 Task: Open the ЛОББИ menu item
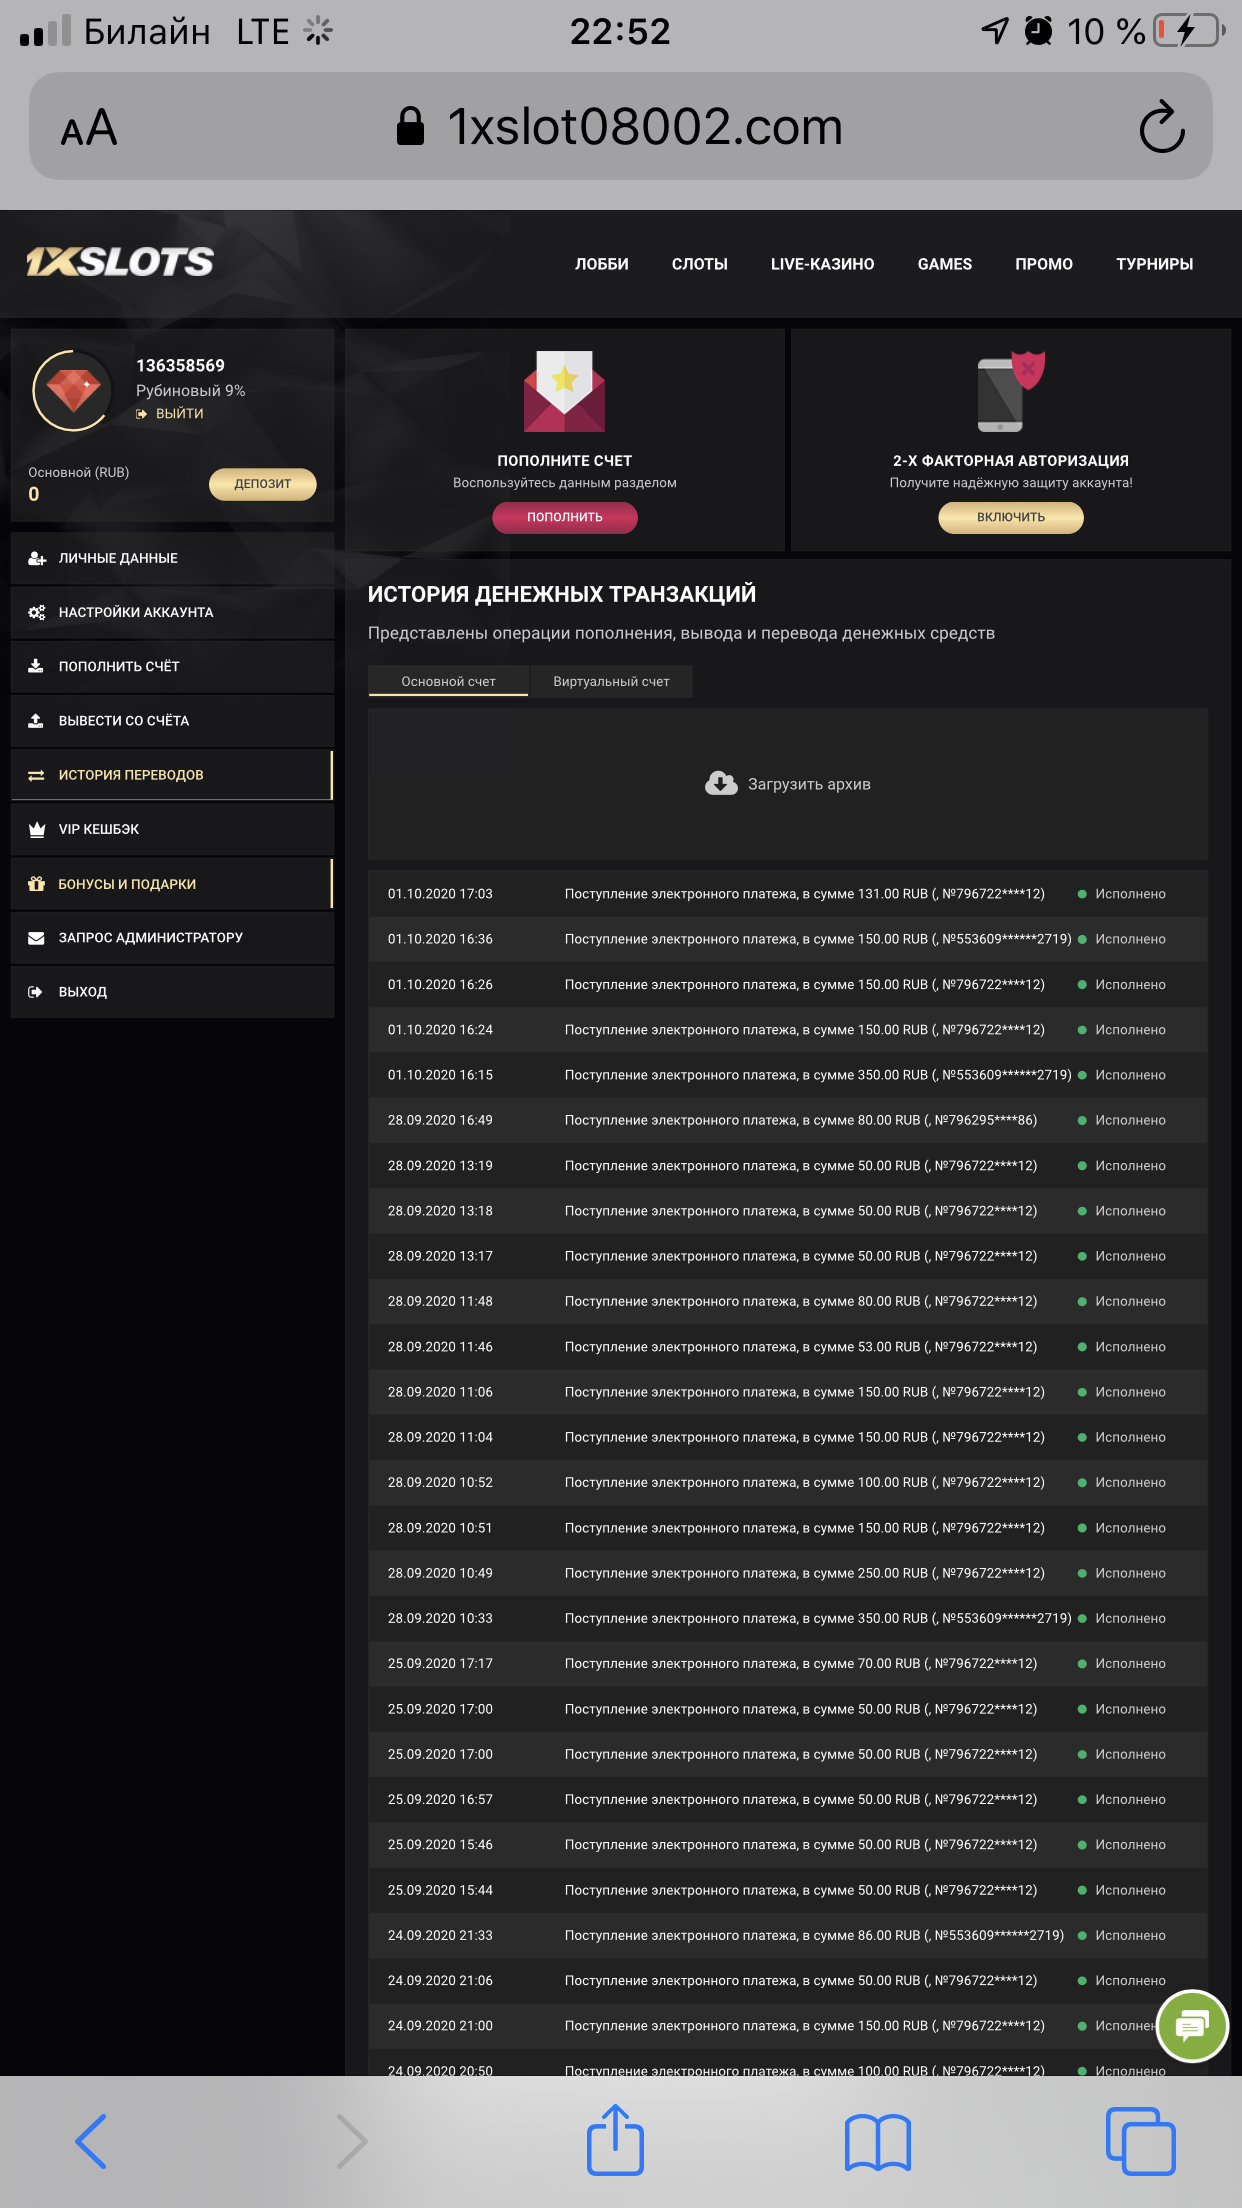point(601,264)
